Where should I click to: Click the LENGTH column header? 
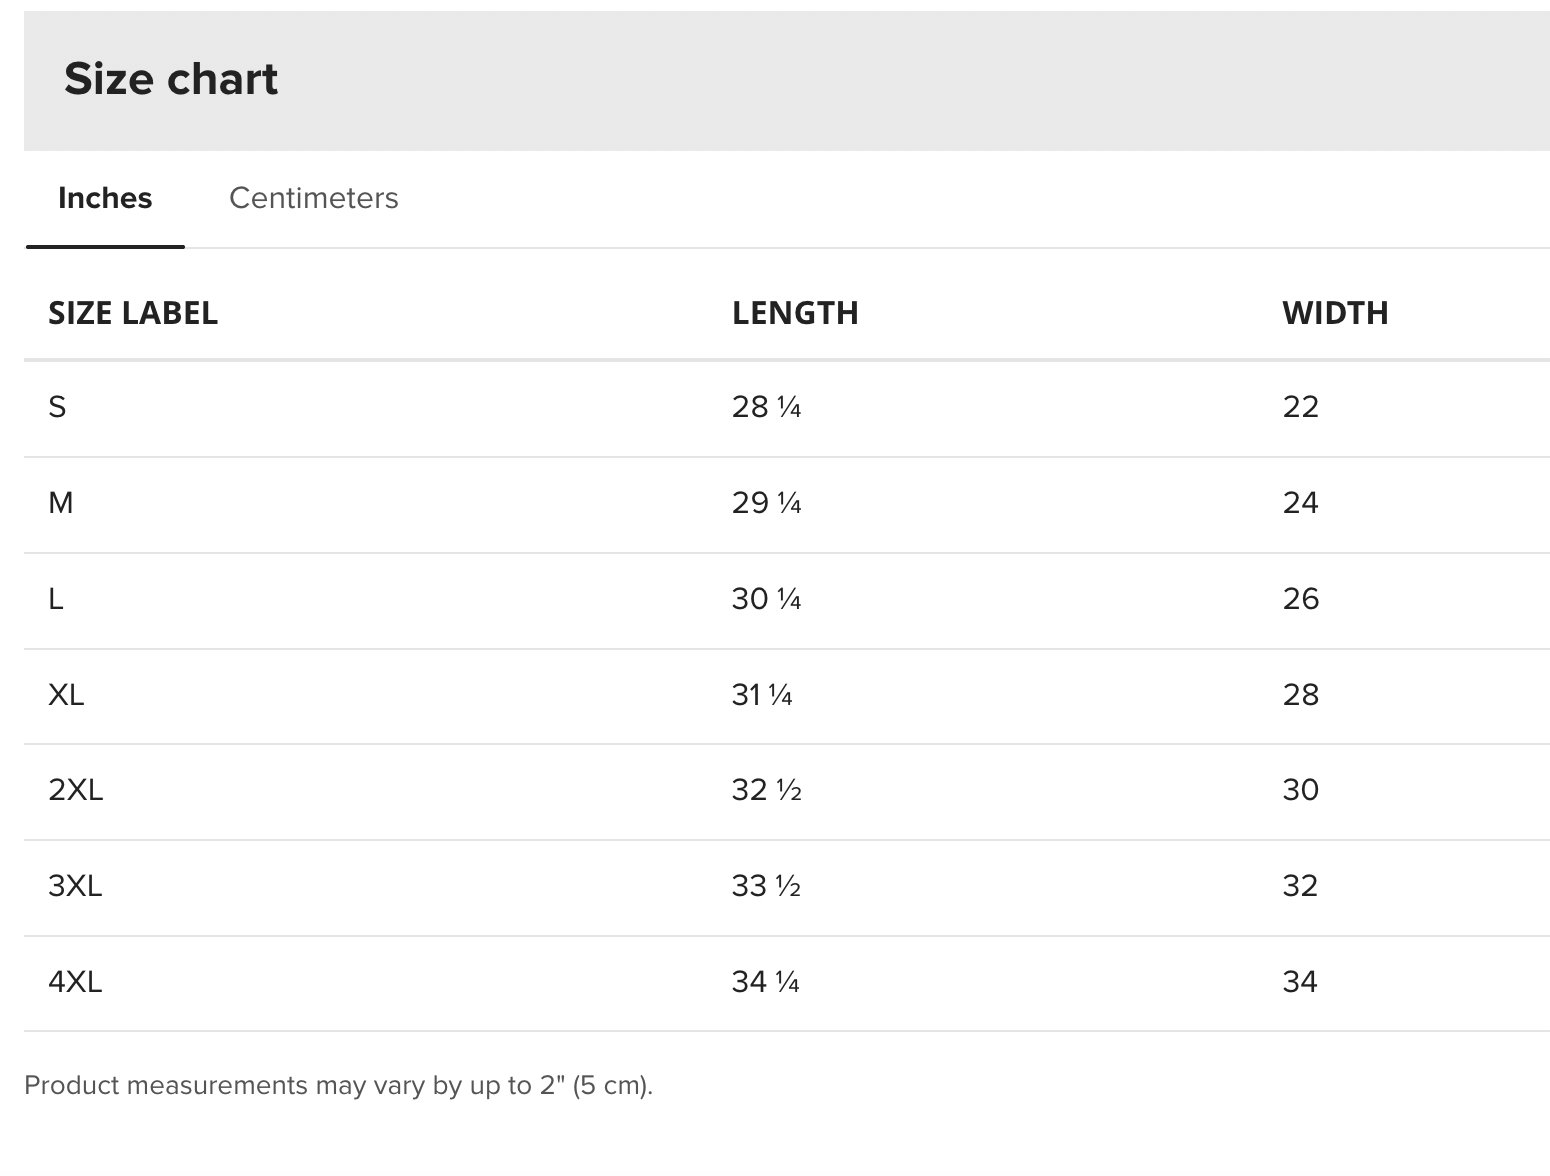(795, 313)
